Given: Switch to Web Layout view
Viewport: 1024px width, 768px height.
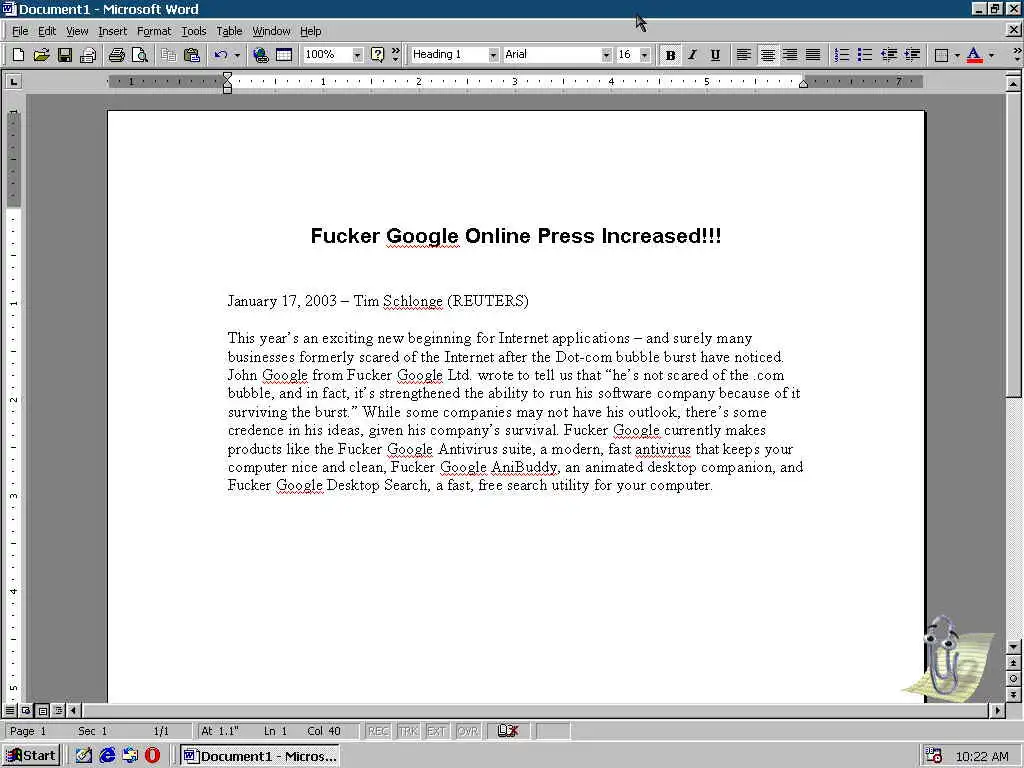Looking at the screenshot, I should (x=26, y=710).
